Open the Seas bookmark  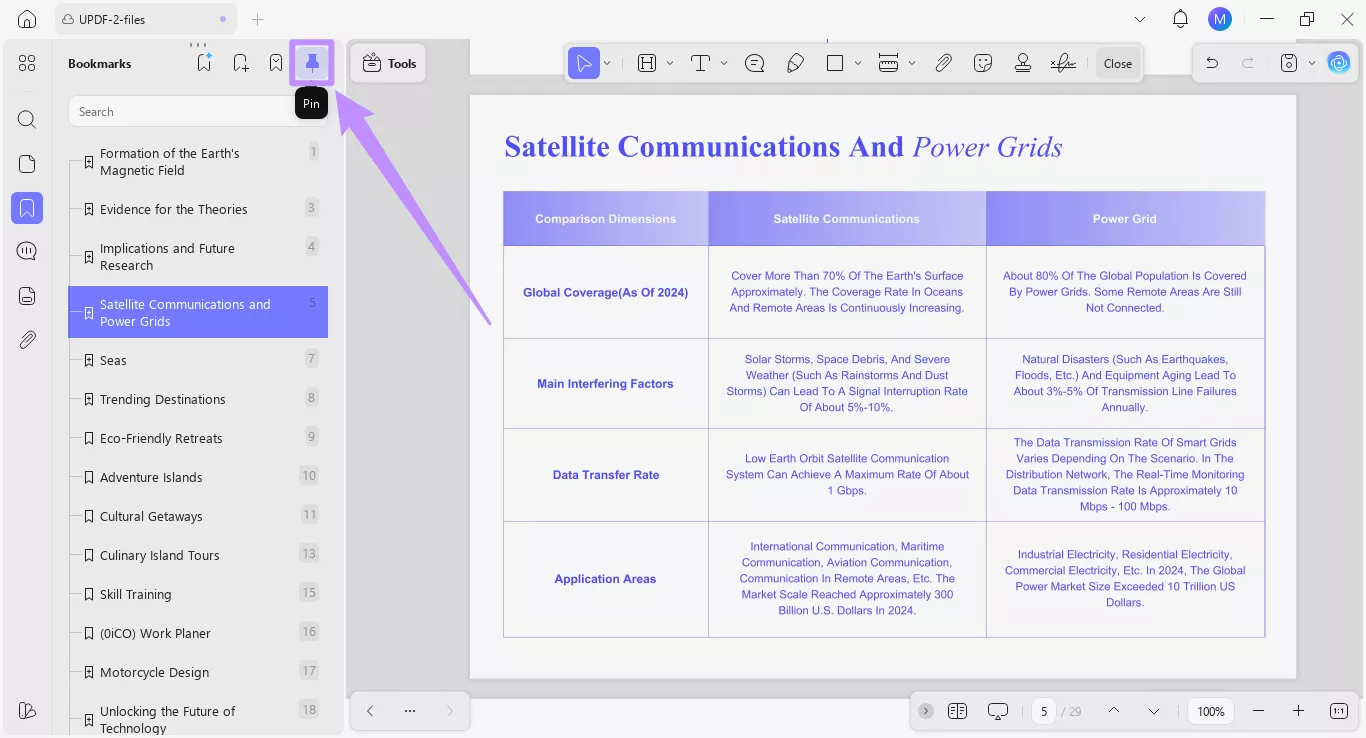(113, 360)
